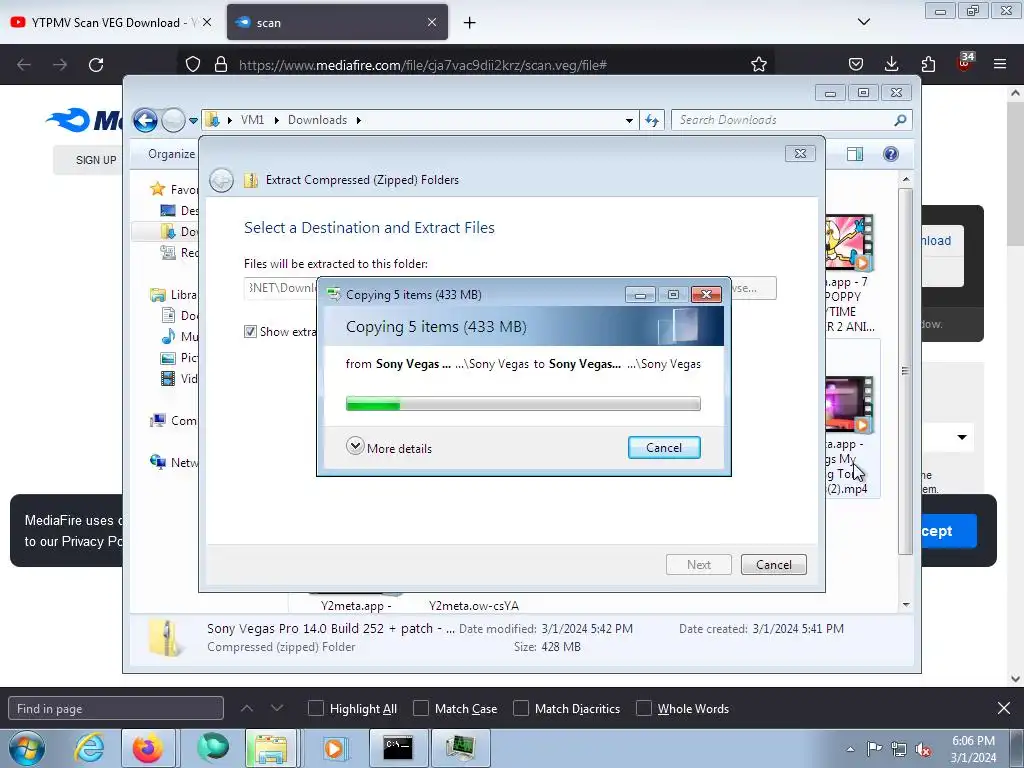Image resolution: width=1024 pixels, height=768 pixels.
Task: Cancel the Copying 5 items operation
Action: coord(664,447)
